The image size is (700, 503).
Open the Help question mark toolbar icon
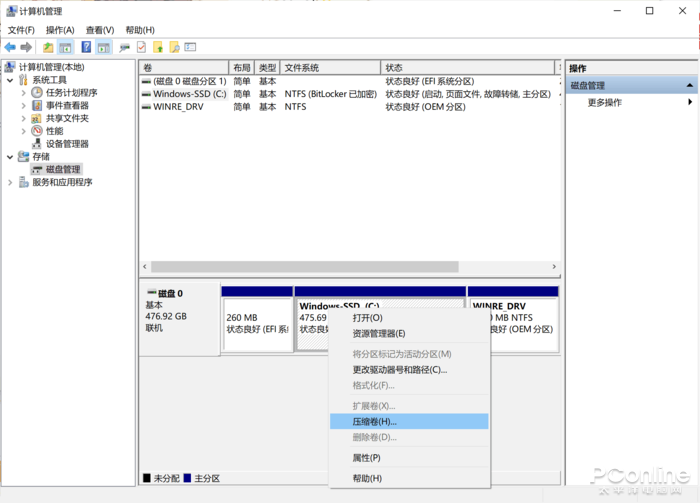tap(86, 47)
